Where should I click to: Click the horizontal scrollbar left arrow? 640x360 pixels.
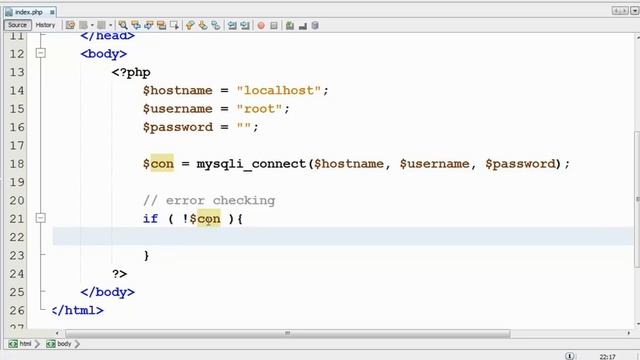pyautogui.click(x=57, y=333)
